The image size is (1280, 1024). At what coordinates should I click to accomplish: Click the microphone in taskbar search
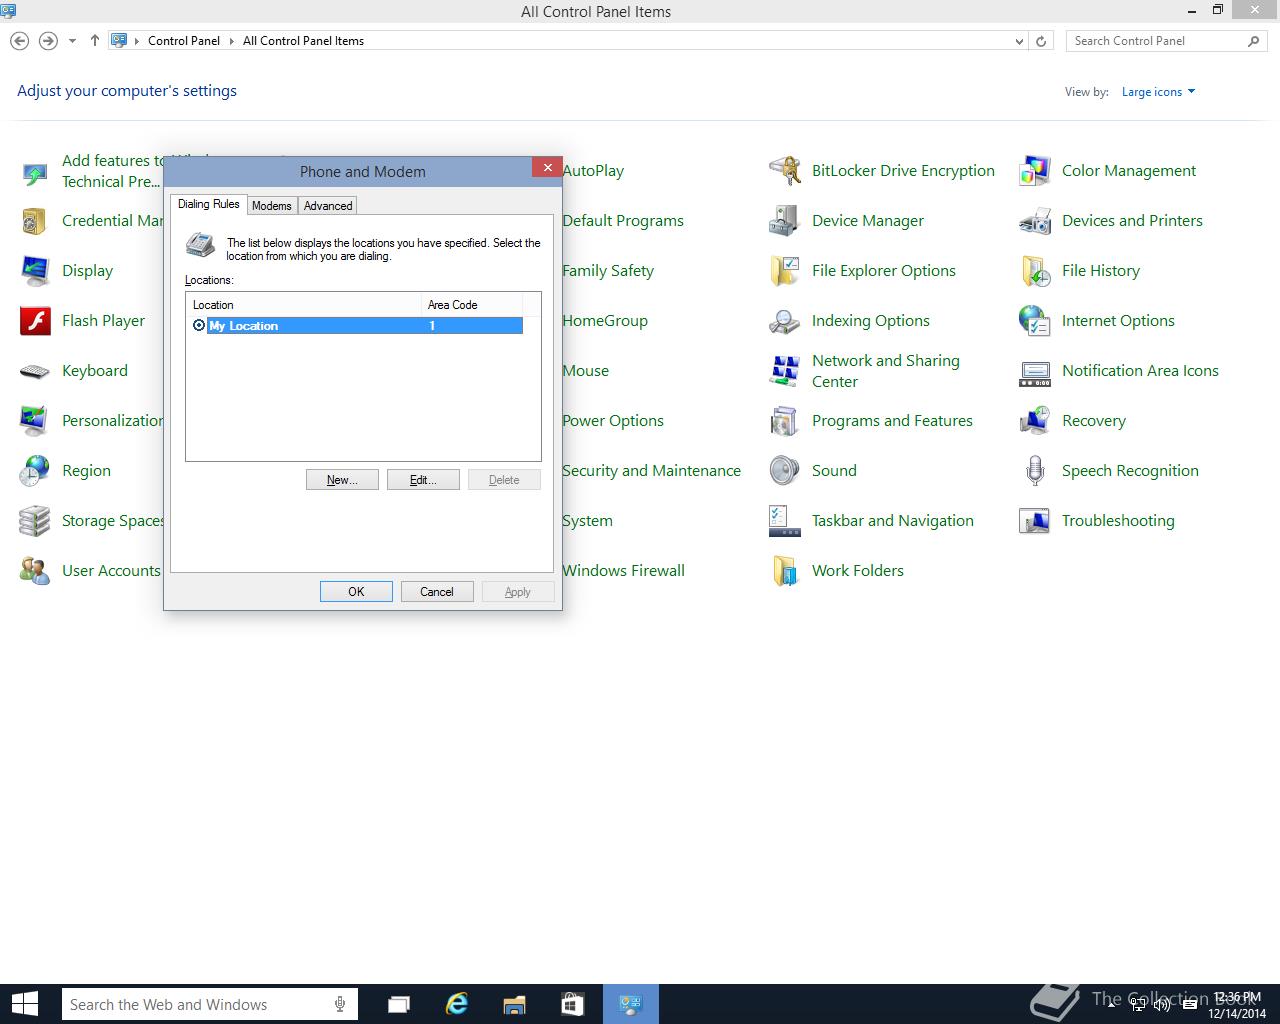tap(340, 1004)
